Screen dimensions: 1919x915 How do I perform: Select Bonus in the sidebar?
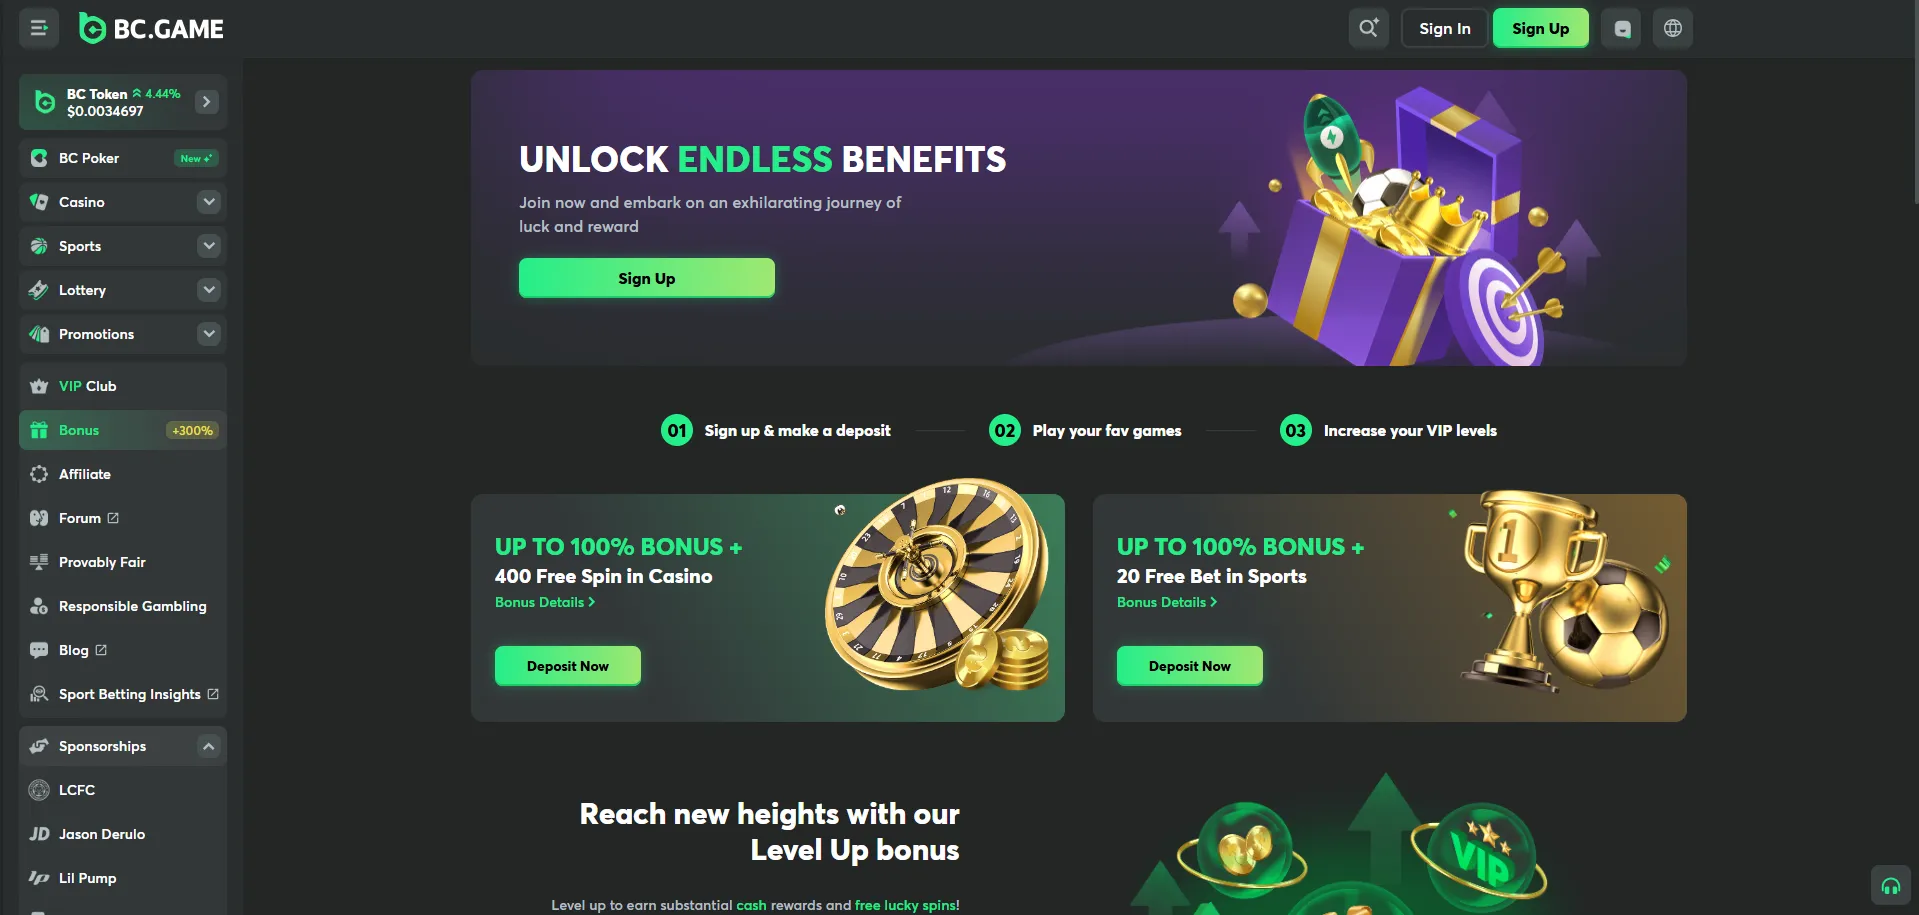[x=123, y=430]
